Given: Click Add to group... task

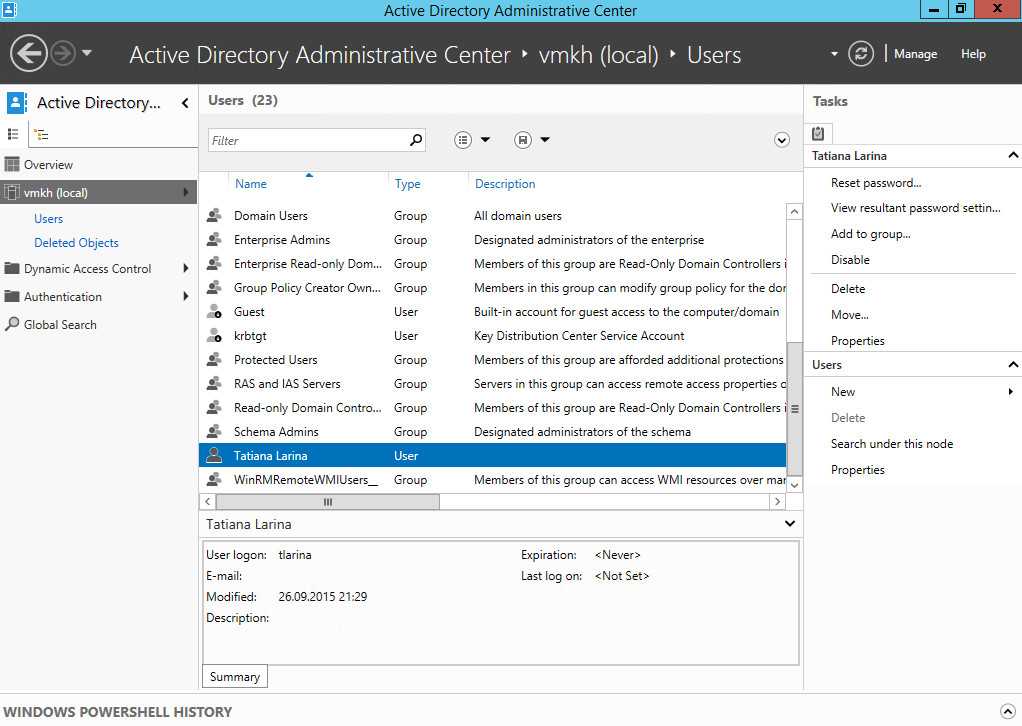Looking at the screenshot, I should [870, 234].
